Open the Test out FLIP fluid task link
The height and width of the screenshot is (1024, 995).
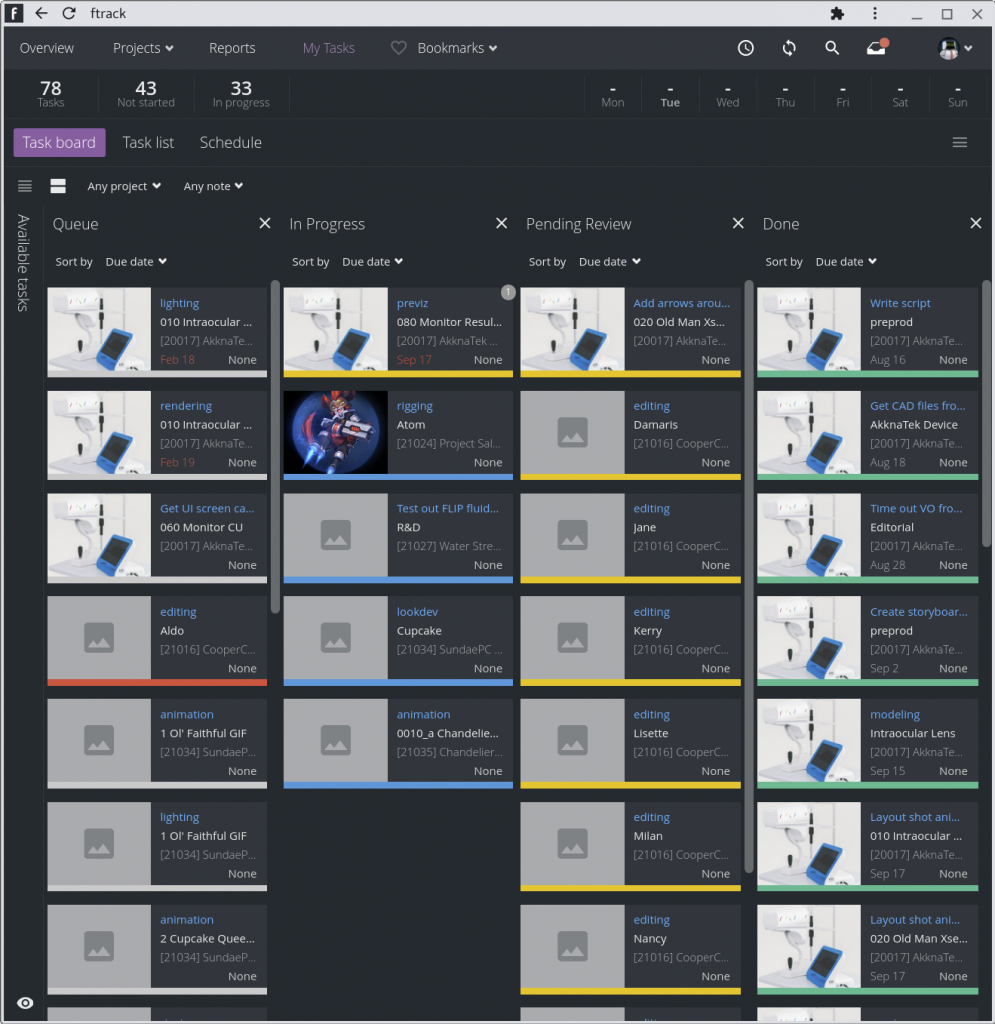click(x=447, y=508)
